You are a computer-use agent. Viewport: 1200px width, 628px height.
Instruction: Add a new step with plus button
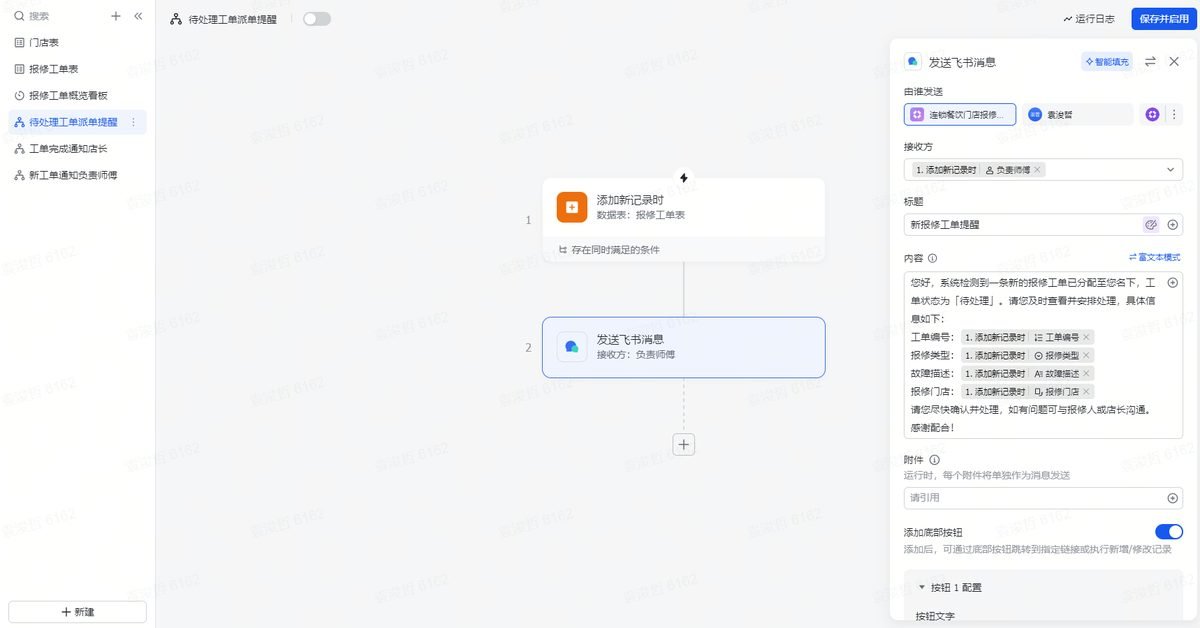(x=684, y=444)
